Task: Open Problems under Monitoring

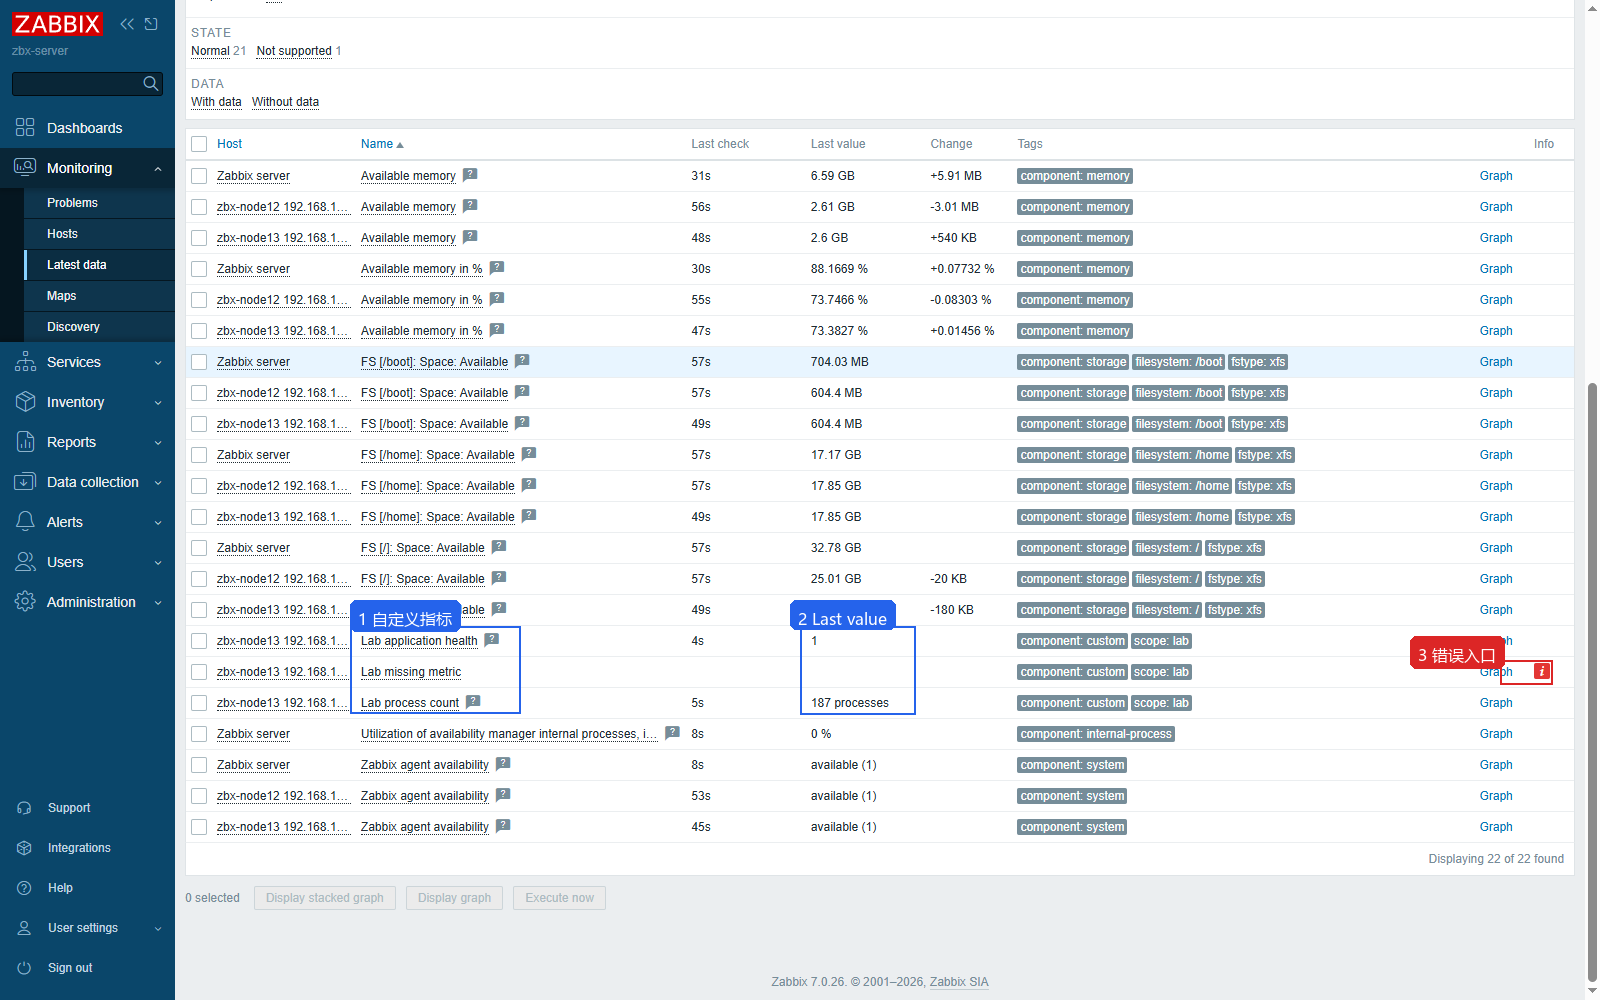Action: point(72,203)
